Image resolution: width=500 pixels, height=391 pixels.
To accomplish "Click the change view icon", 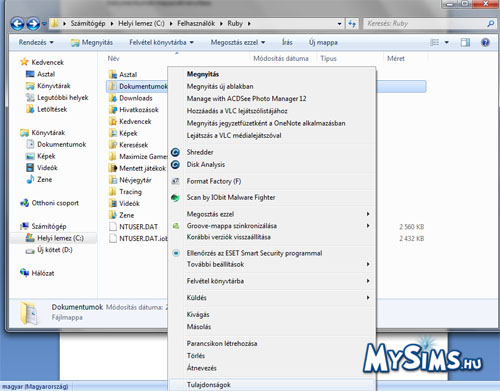I will point(434,42).
